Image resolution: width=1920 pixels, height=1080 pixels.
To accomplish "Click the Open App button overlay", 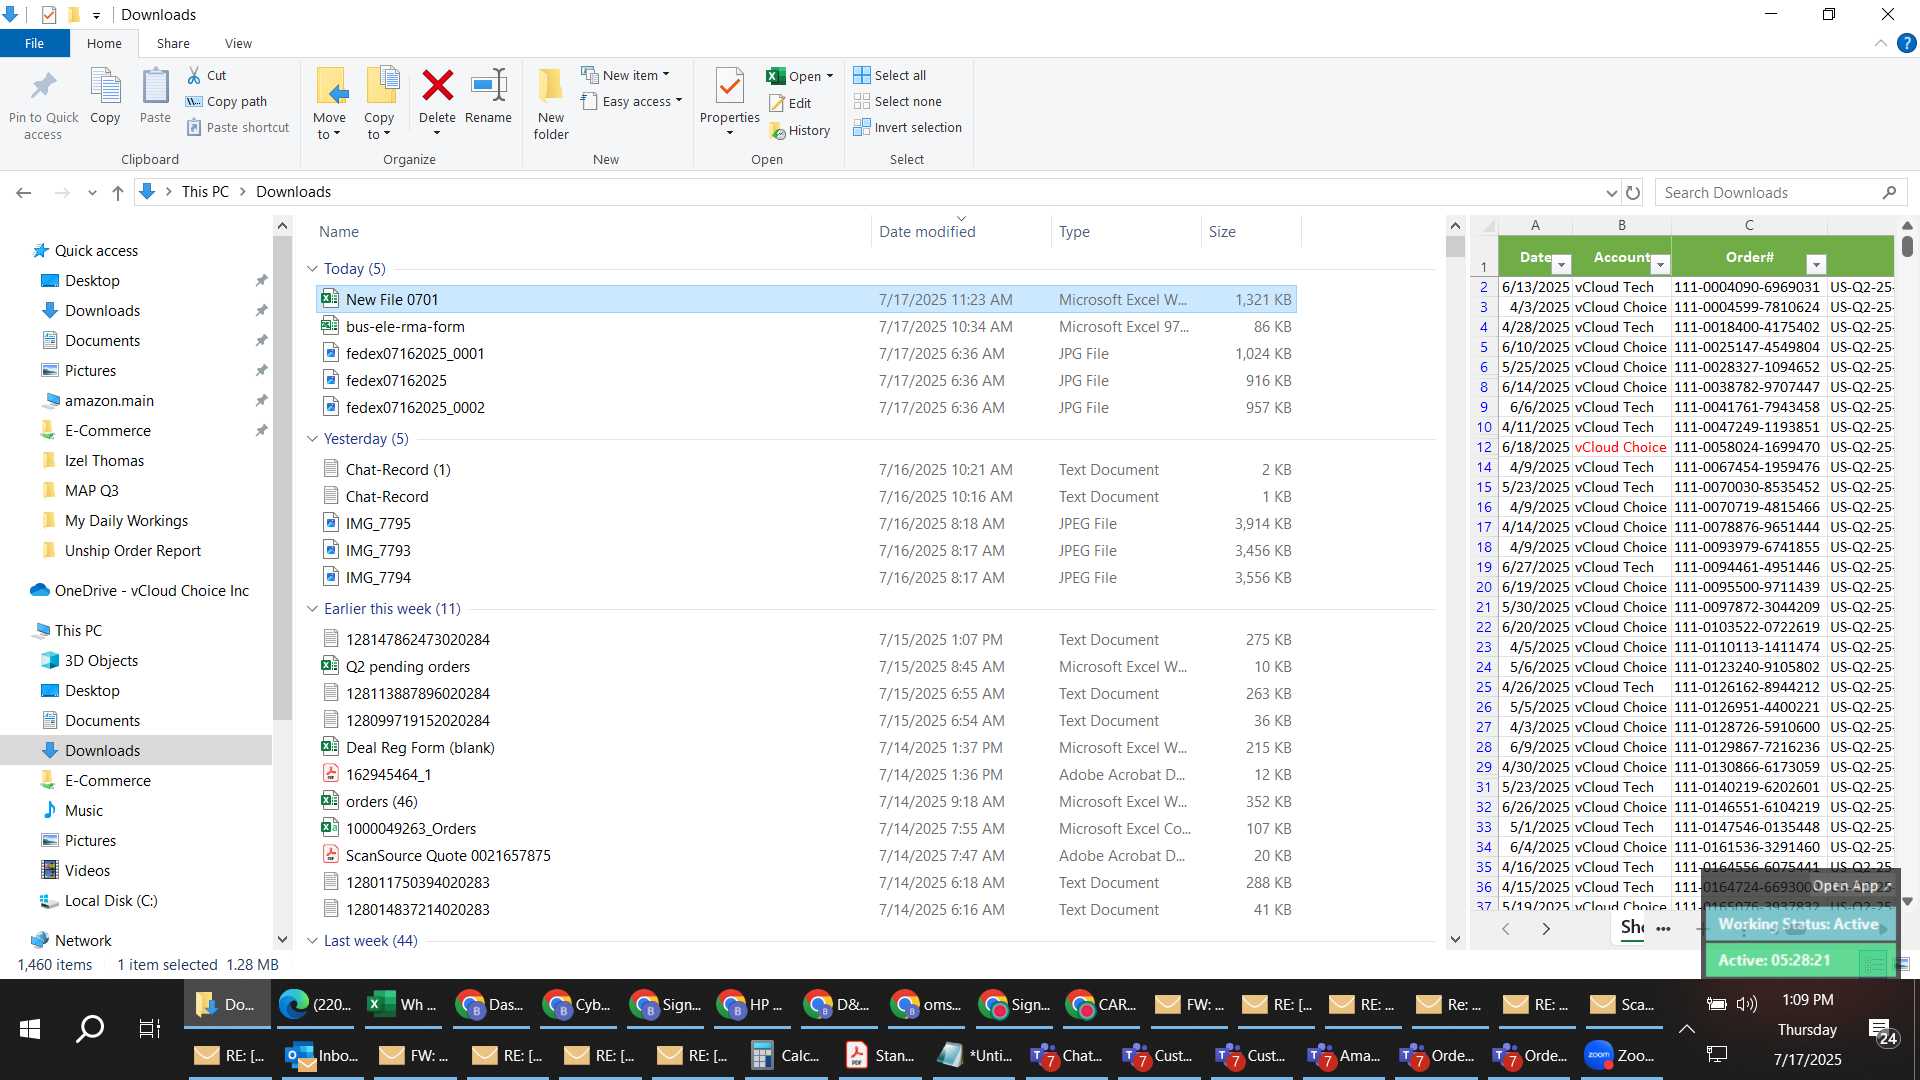I will [x=1851, y=886].
